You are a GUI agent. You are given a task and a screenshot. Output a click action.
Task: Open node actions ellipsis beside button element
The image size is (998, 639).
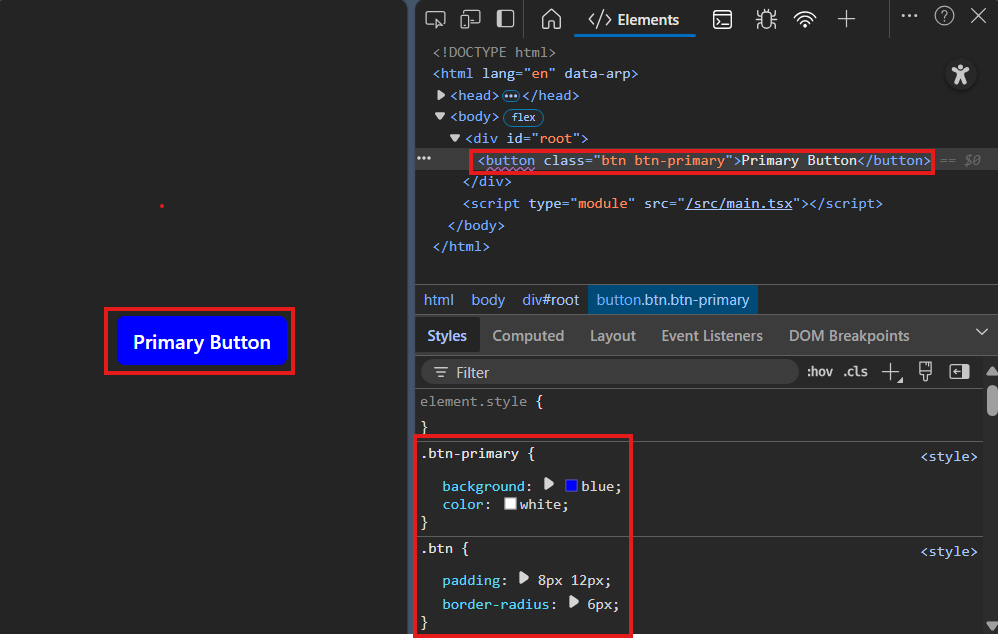click(424, 158)
